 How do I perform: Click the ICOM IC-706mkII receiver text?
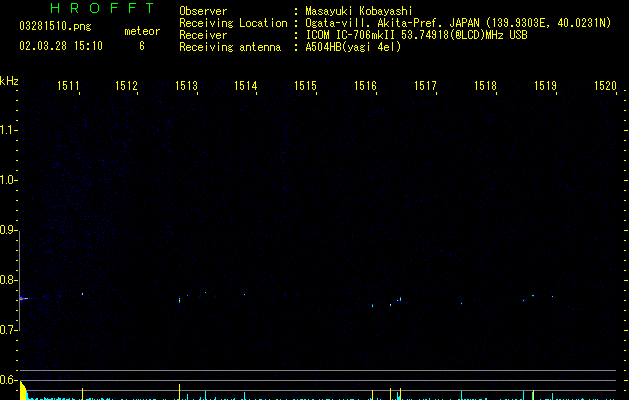(x=416, y=35)
